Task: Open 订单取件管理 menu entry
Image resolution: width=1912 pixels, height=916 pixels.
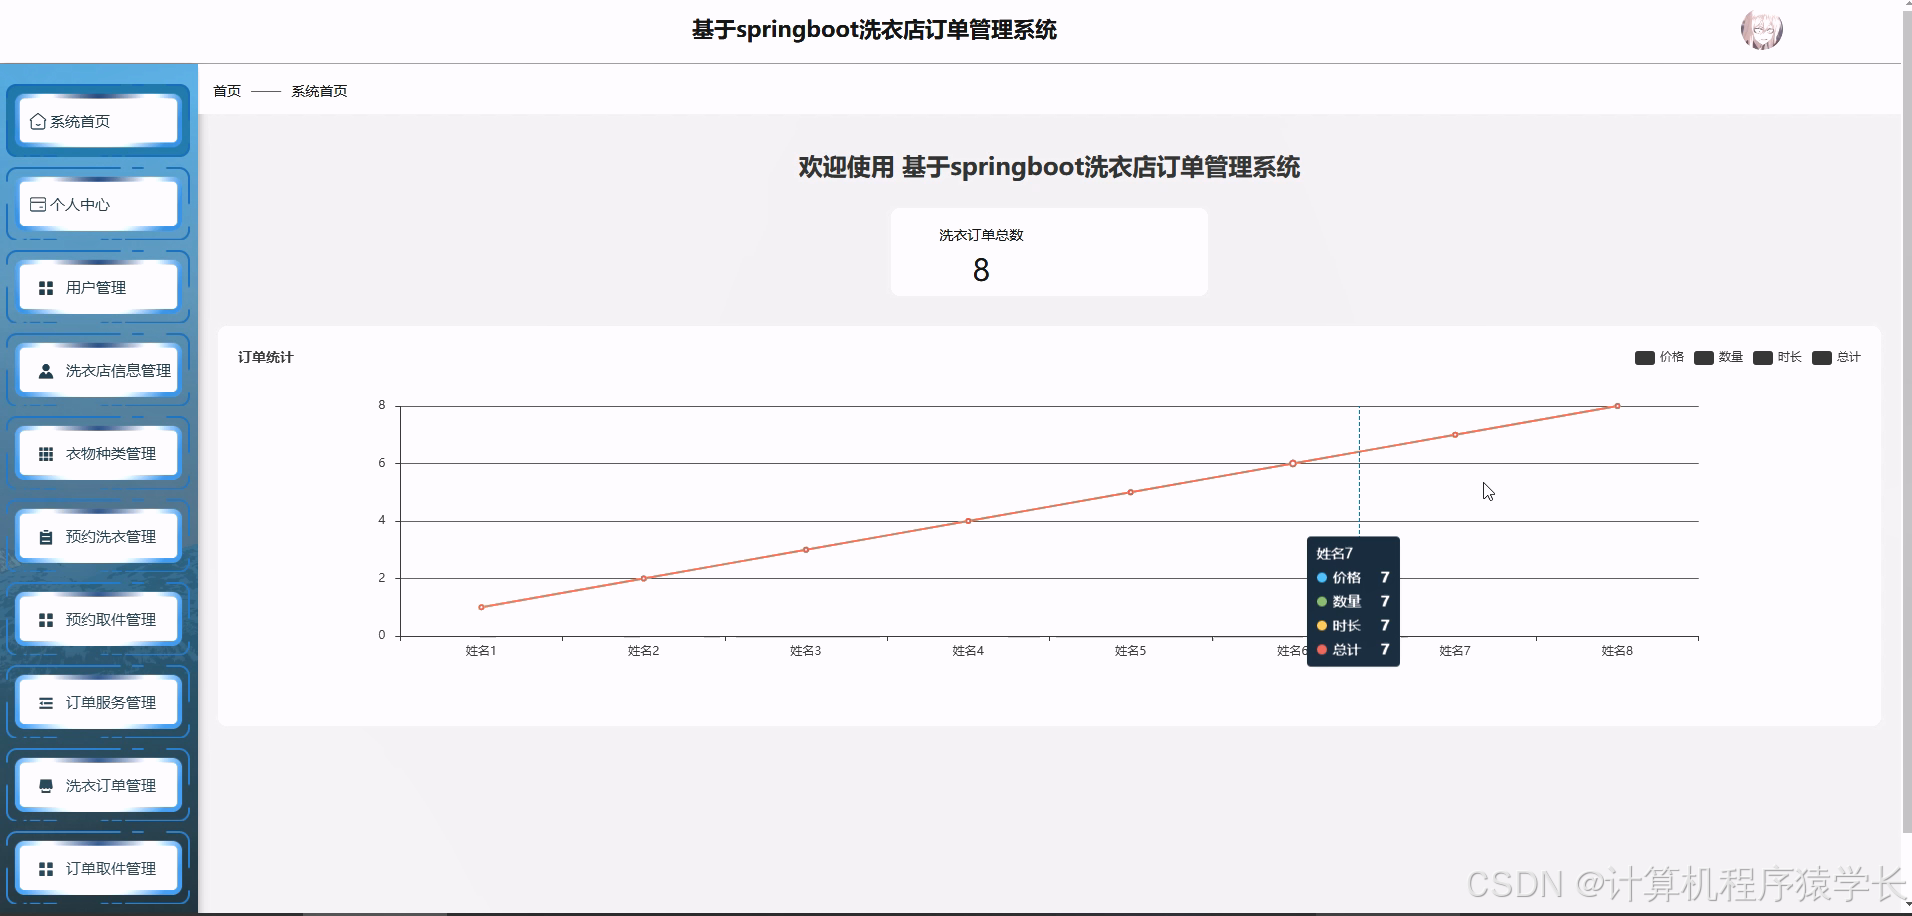Action: coord(98,868)
